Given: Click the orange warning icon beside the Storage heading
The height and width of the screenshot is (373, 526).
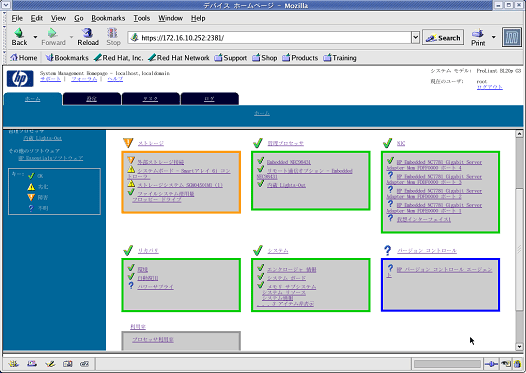Looking at the screenshot, I should [x=128, y=143].
